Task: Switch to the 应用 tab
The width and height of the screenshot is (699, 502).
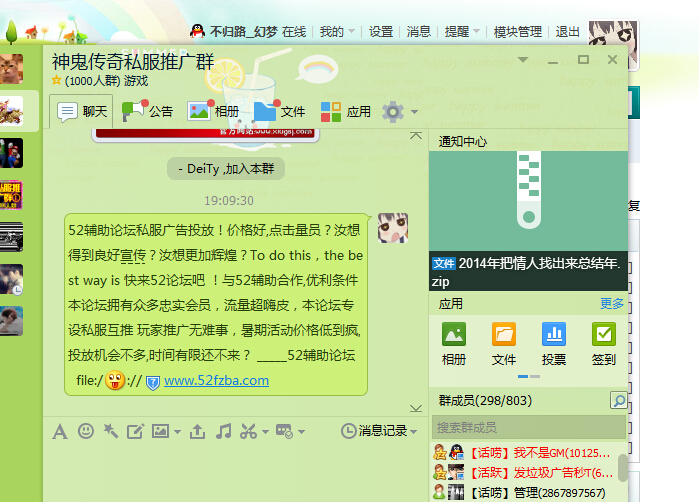Action: (x=345, y=111)
